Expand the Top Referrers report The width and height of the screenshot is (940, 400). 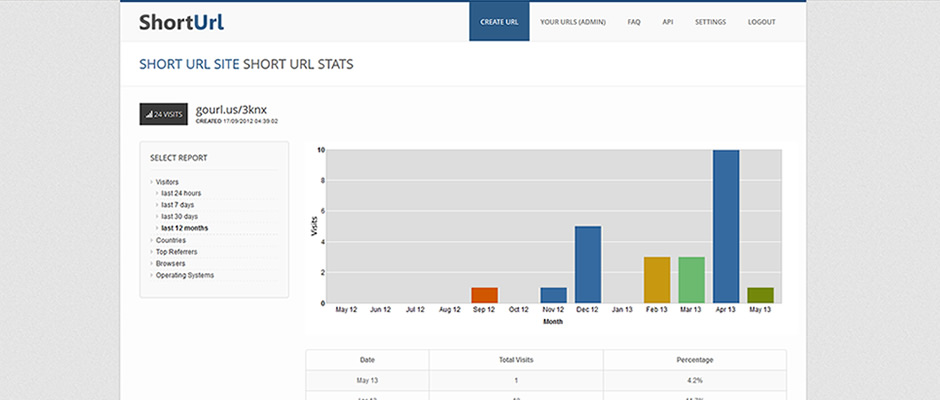(175, 252)
